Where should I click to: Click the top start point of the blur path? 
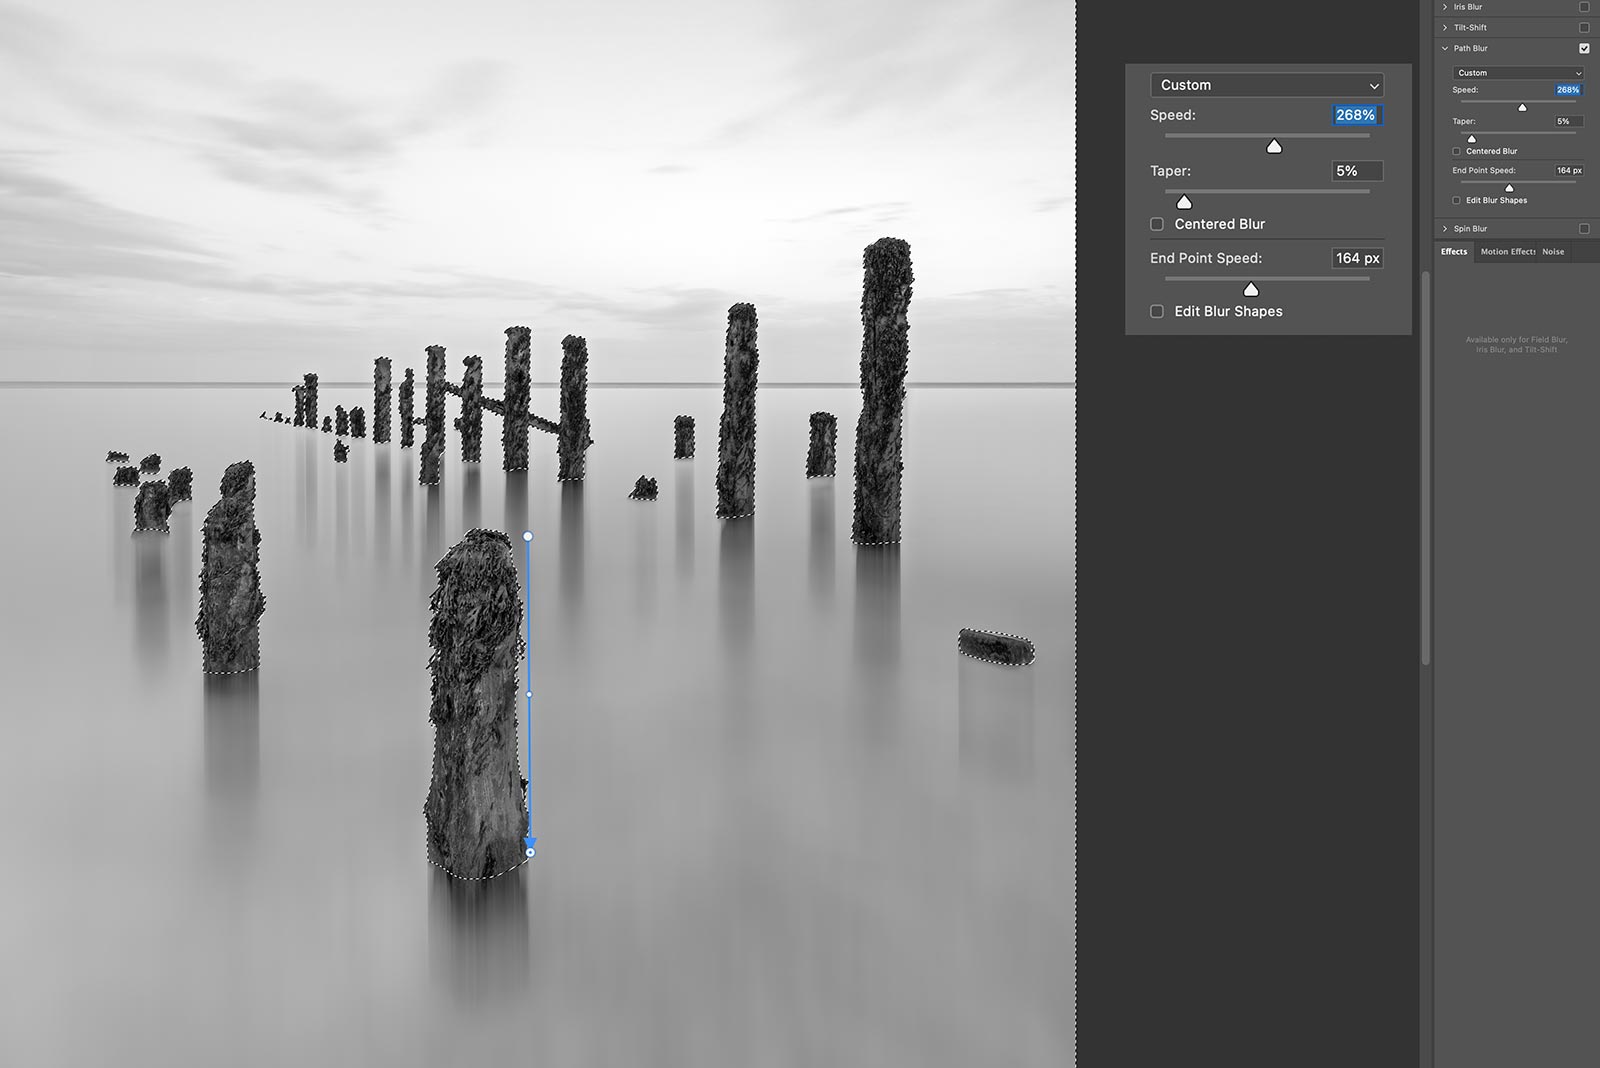(x=528, y=537)
